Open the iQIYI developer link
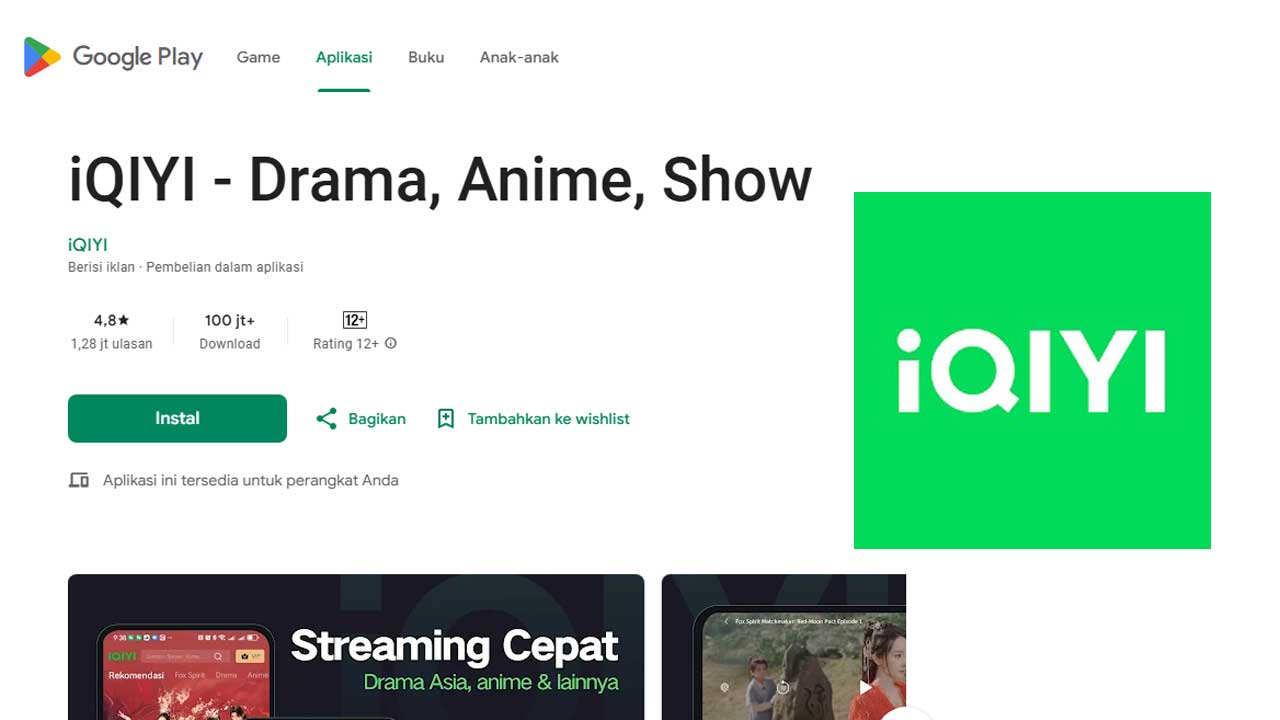The height and width of the screenshot is (720, 1280). click(x=88, y=245)
